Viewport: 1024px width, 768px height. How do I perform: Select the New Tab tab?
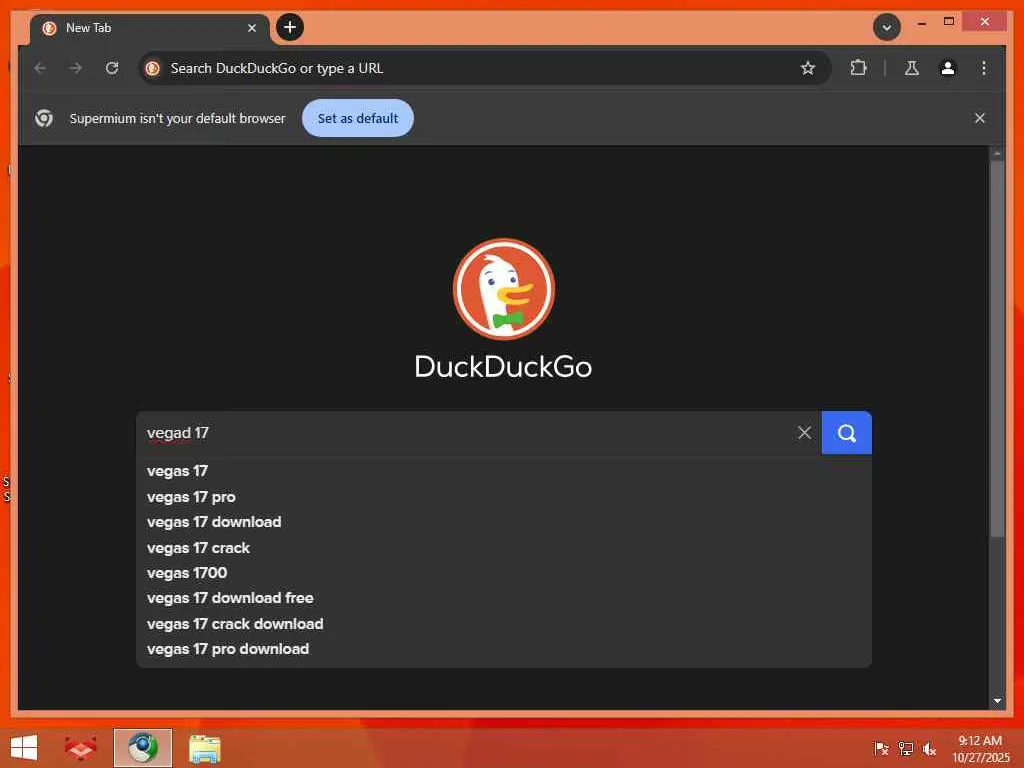(x=149, y=28)
